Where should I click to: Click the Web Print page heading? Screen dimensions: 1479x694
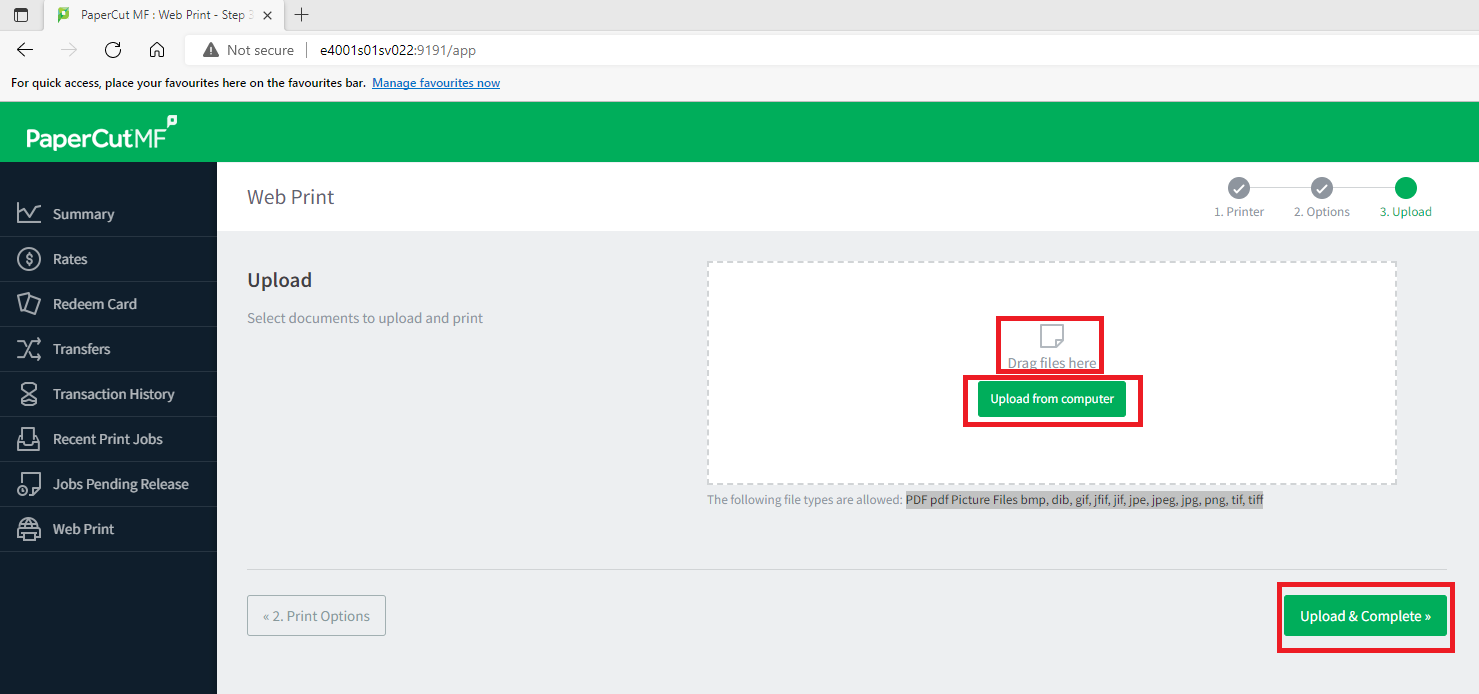point(291,197)
